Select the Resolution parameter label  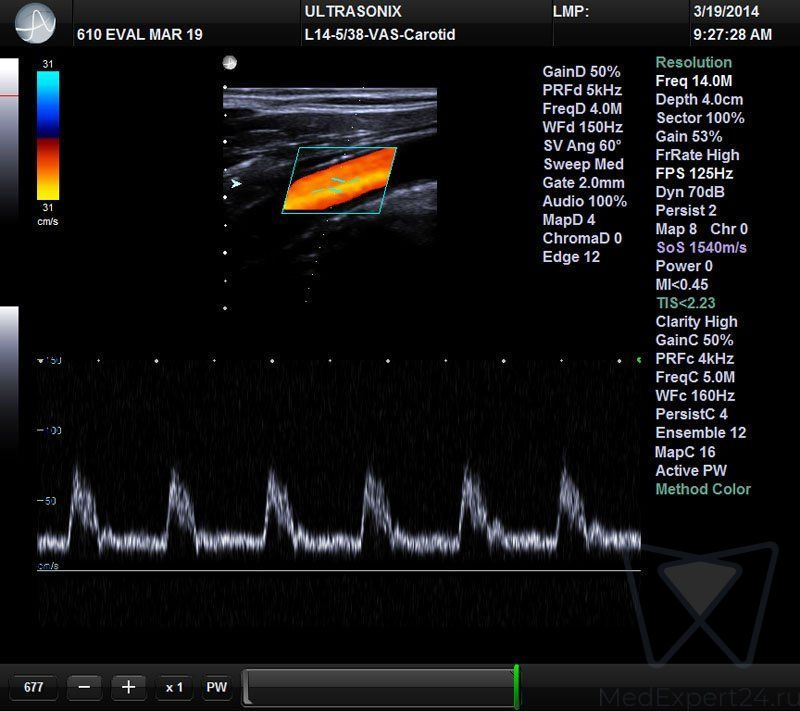693,63
